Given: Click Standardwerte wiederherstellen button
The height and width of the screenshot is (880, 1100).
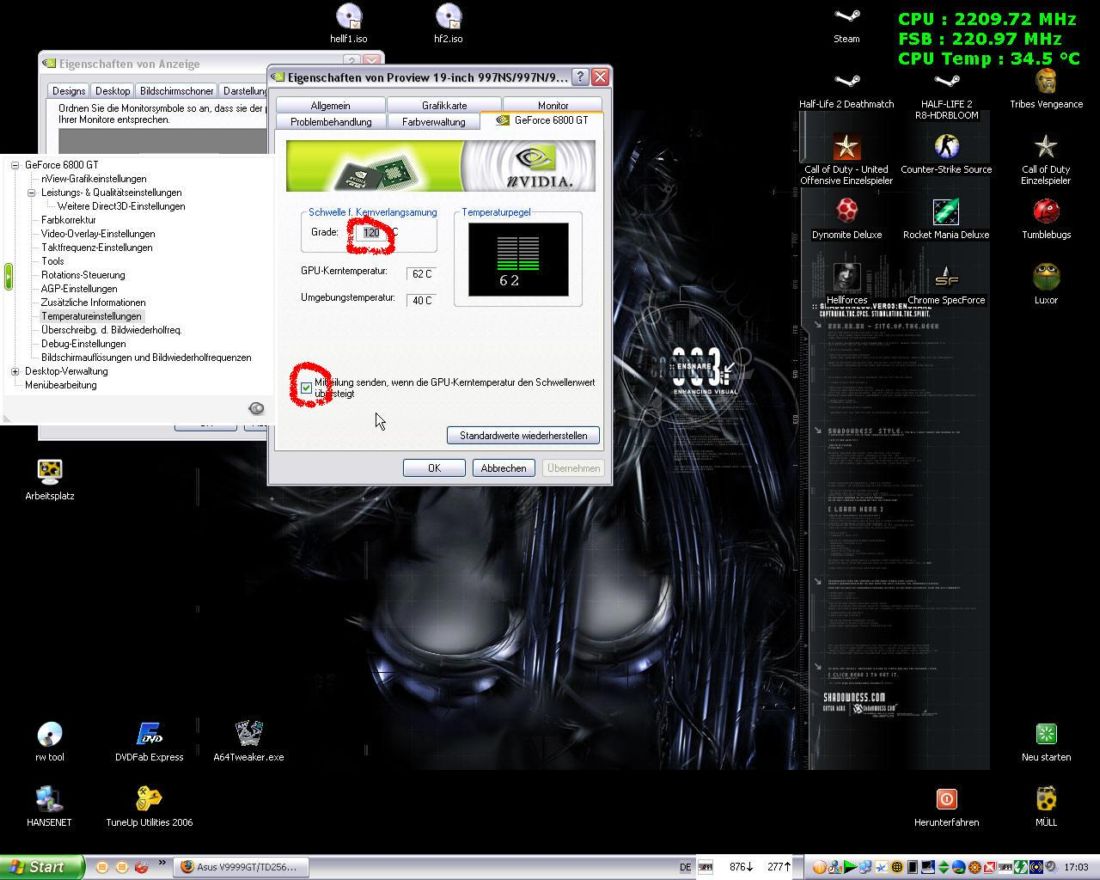Looking at the screenshot, I should [523, 435].
